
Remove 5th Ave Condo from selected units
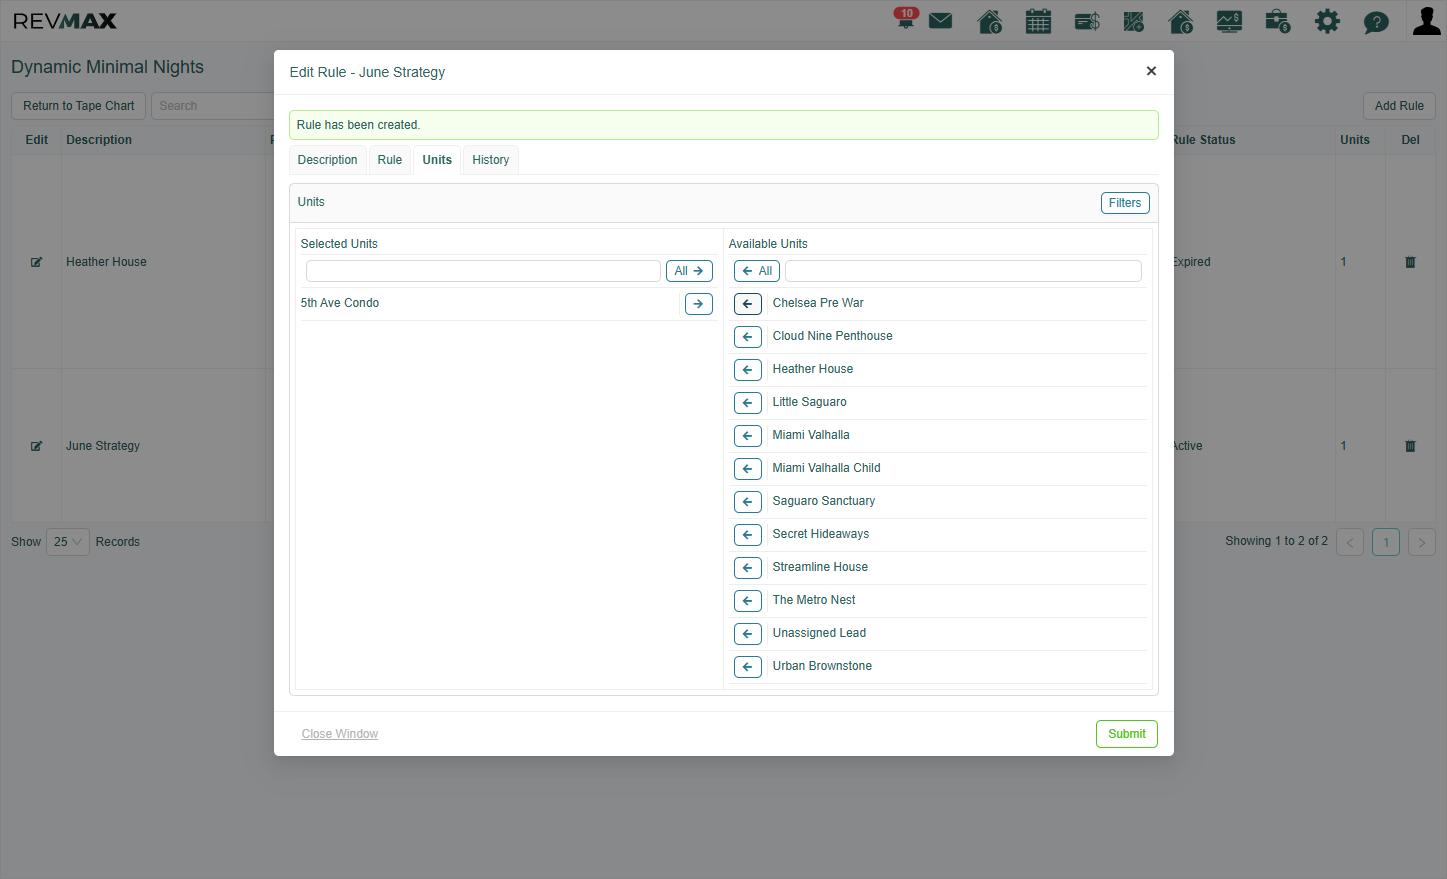699,304
